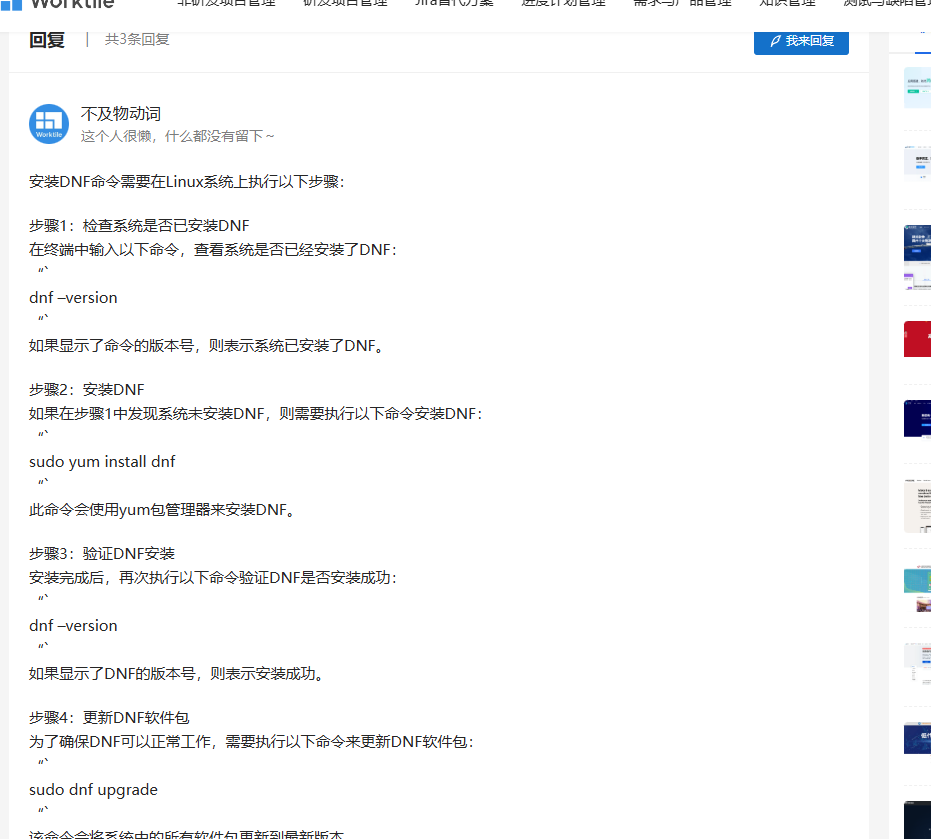Viewport: 931px width, 839px height.
Task: Click the 回复 section heading
Action: tap(47, 40)
